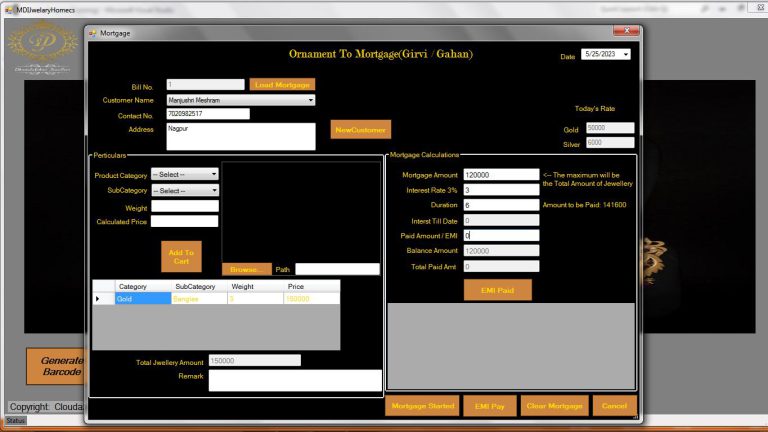This screenshot has width=768, height=432.
Task: Click the Remark text box
Action: point(295,380)
